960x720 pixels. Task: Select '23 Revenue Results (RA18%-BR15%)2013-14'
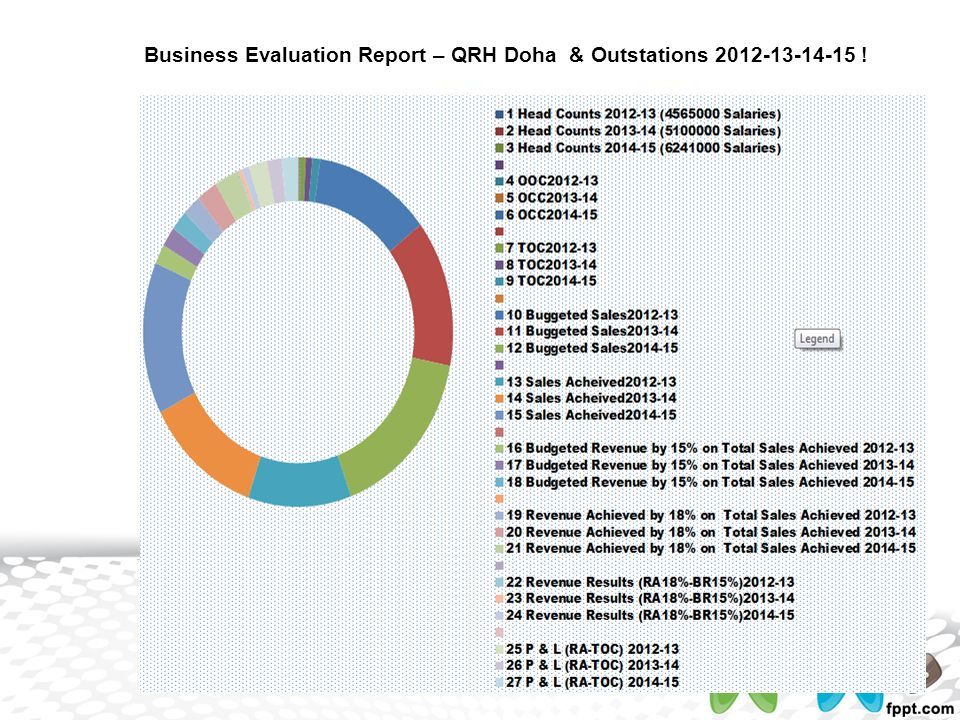[644, 598]
